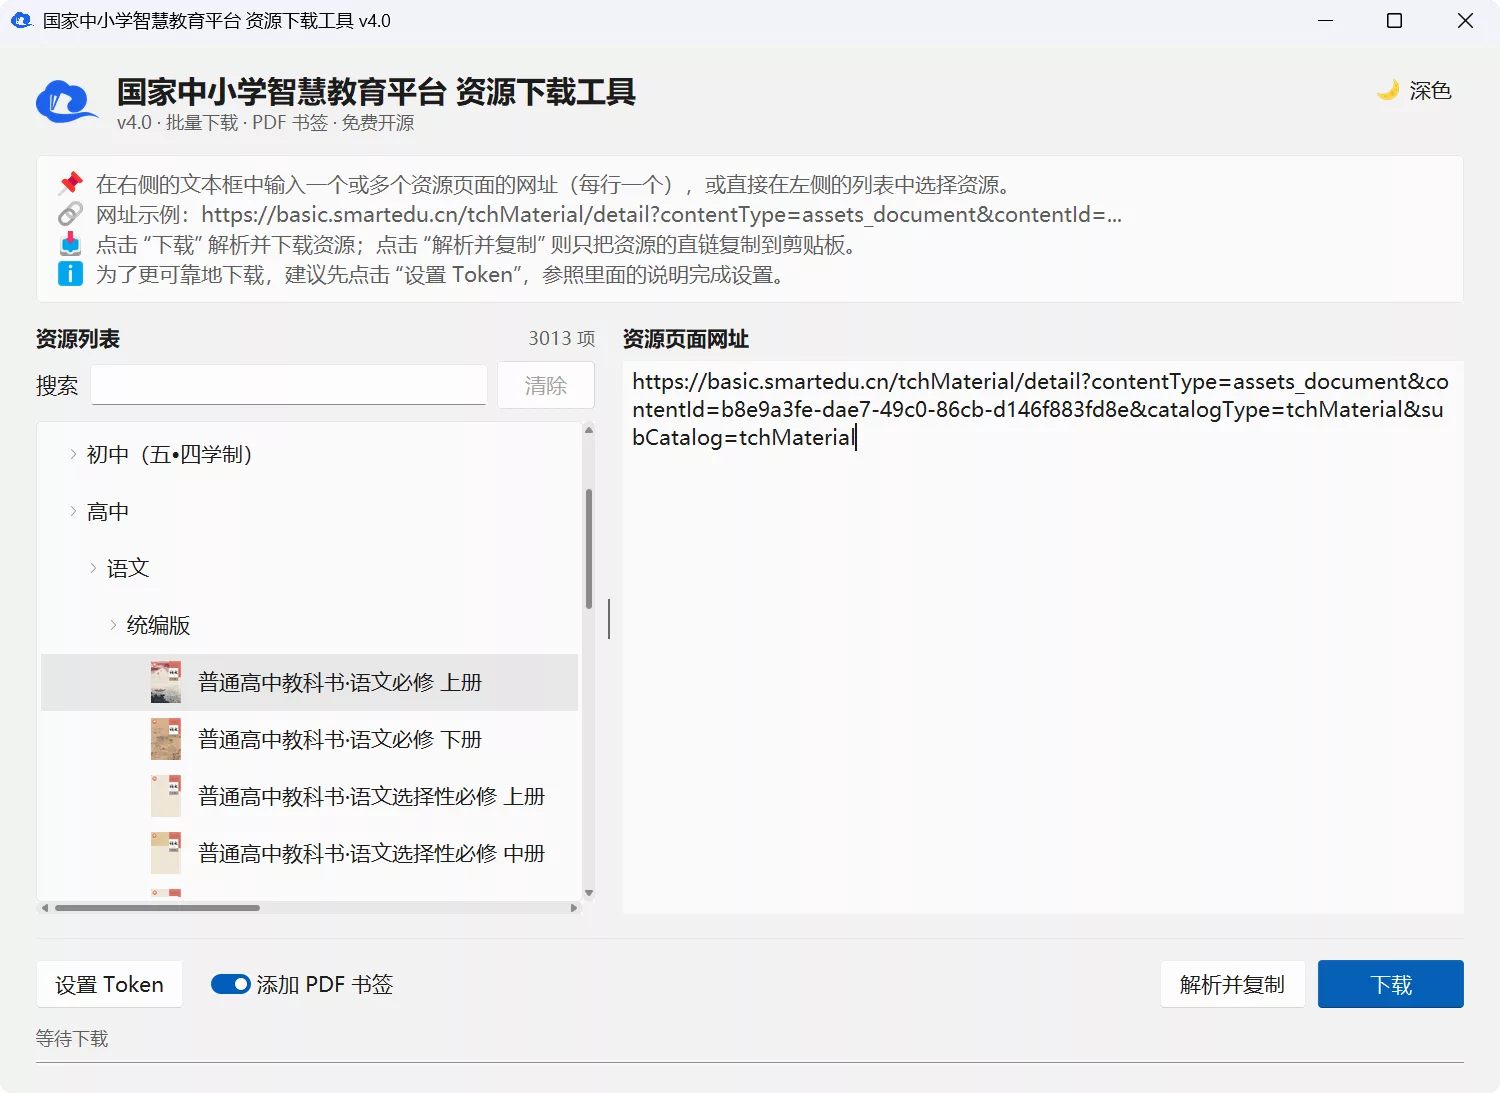
Task: Click the resource list vertical scrollbar thumb
Action: pyautogui.click(x=589, y=548)
